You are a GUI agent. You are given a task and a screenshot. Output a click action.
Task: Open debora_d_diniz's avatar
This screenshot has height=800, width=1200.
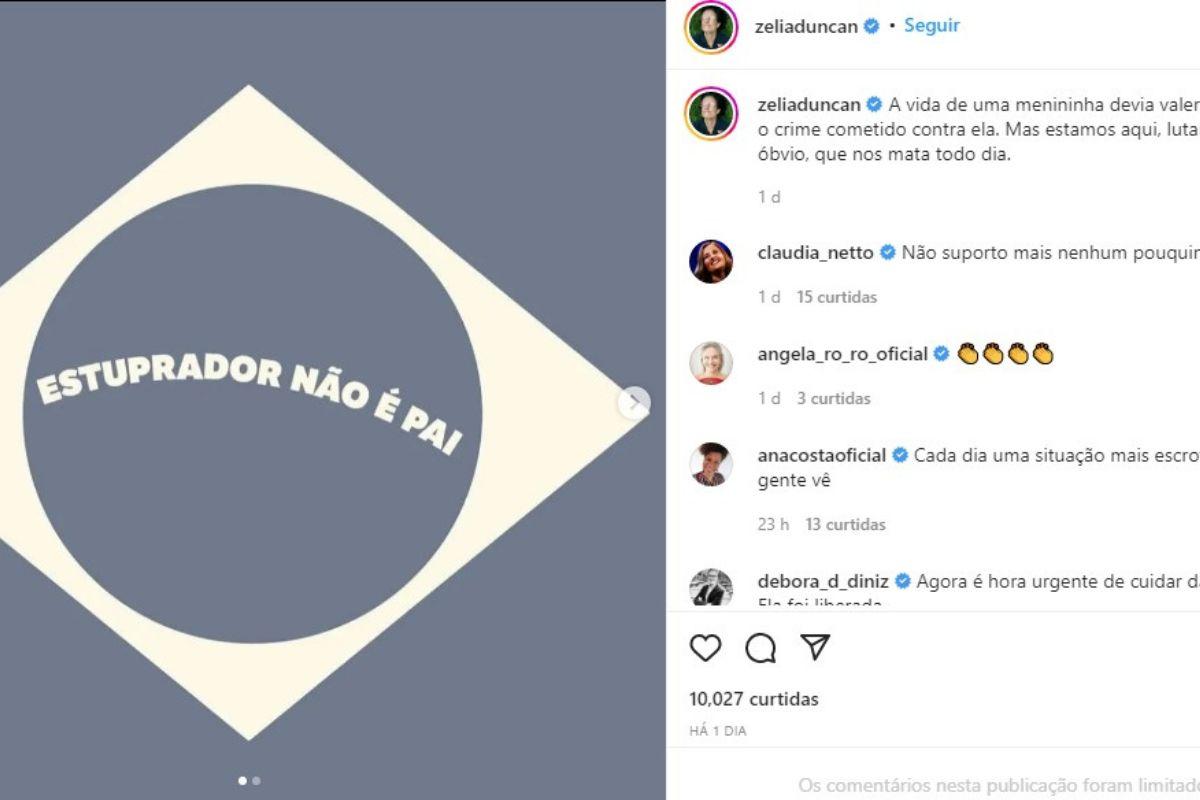711,588
